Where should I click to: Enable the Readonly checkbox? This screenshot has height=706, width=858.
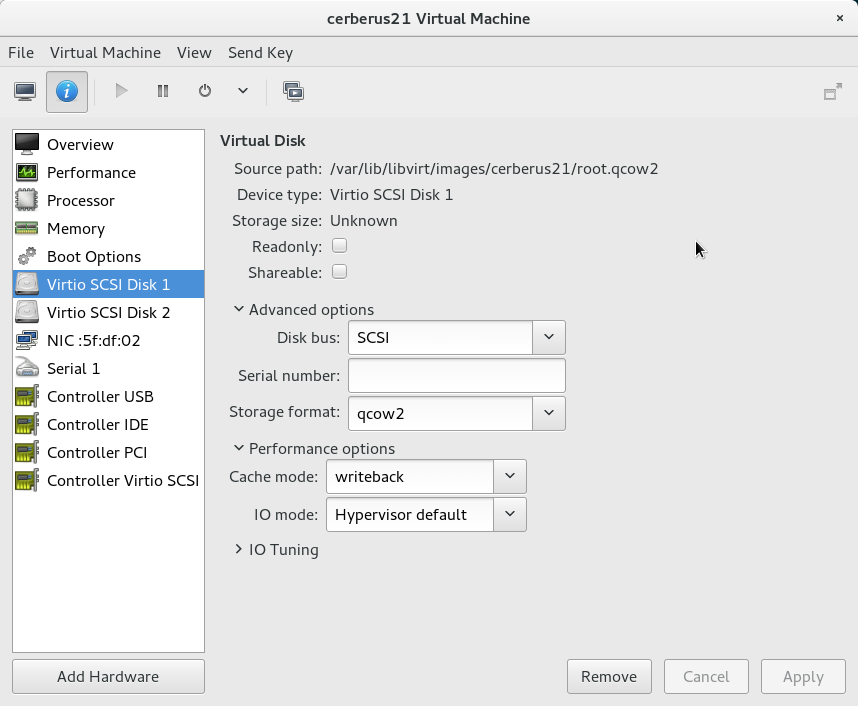tap(339, 245)
